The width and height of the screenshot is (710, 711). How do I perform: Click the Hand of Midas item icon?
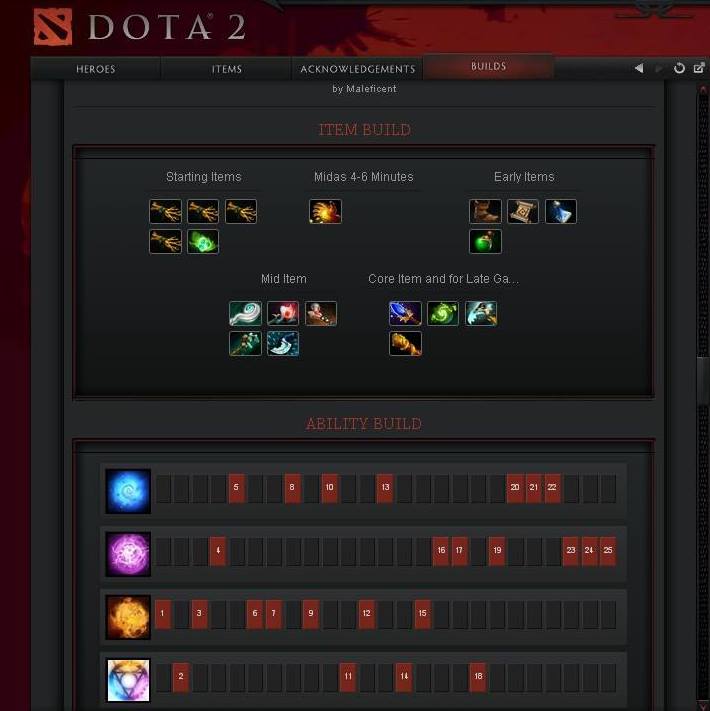(325, 211)
